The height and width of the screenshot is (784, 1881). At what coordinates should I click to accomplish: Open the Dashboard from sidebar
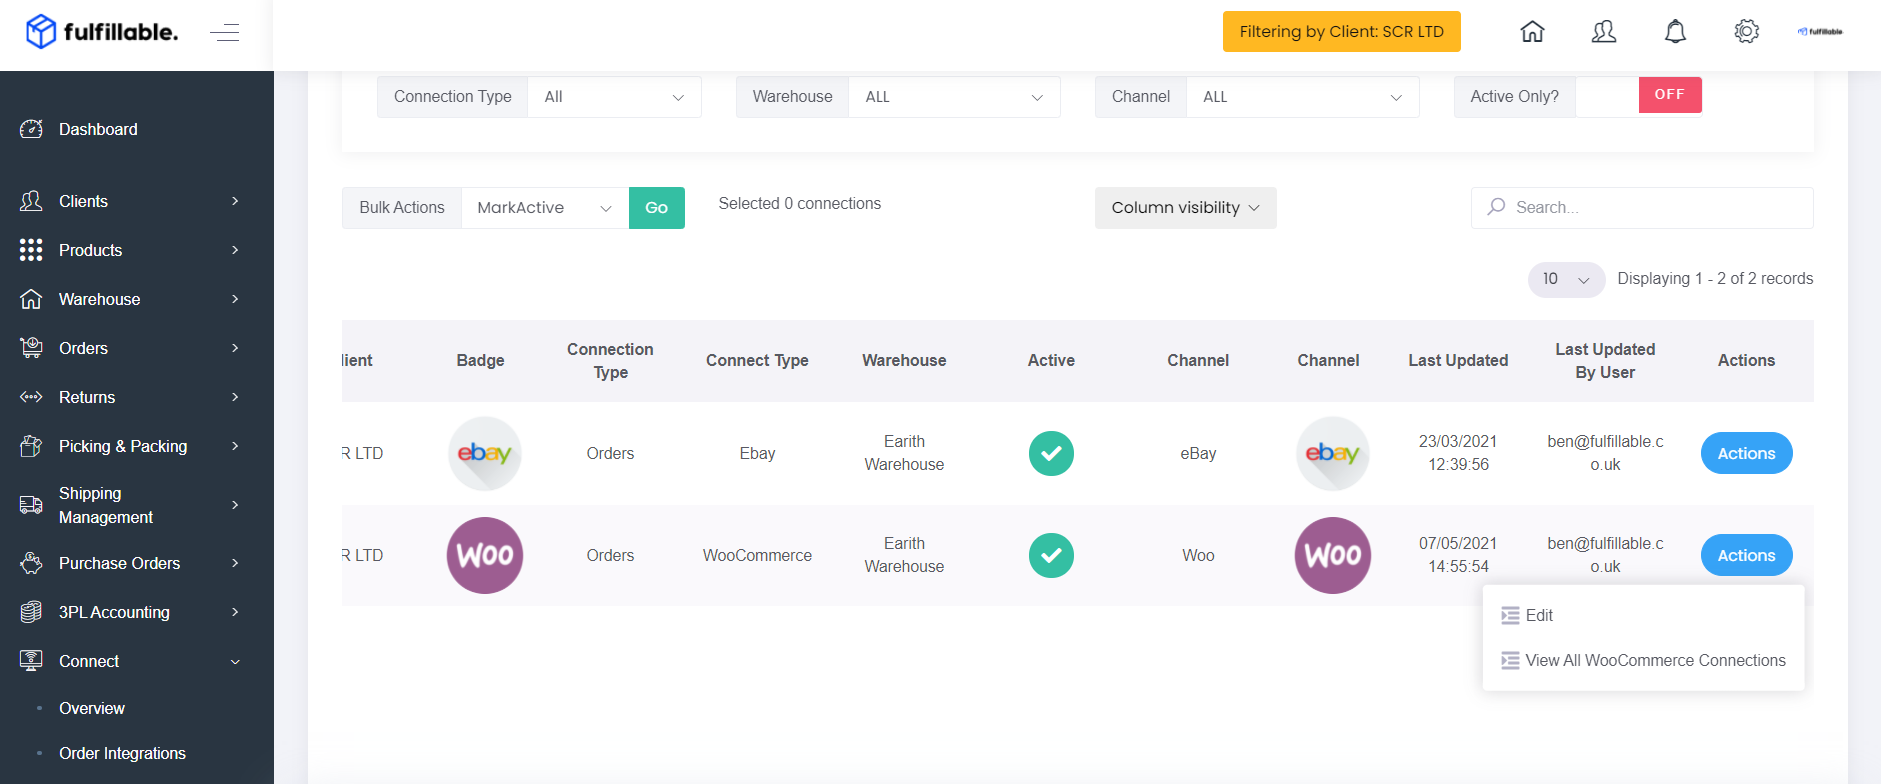click(98, 129)
